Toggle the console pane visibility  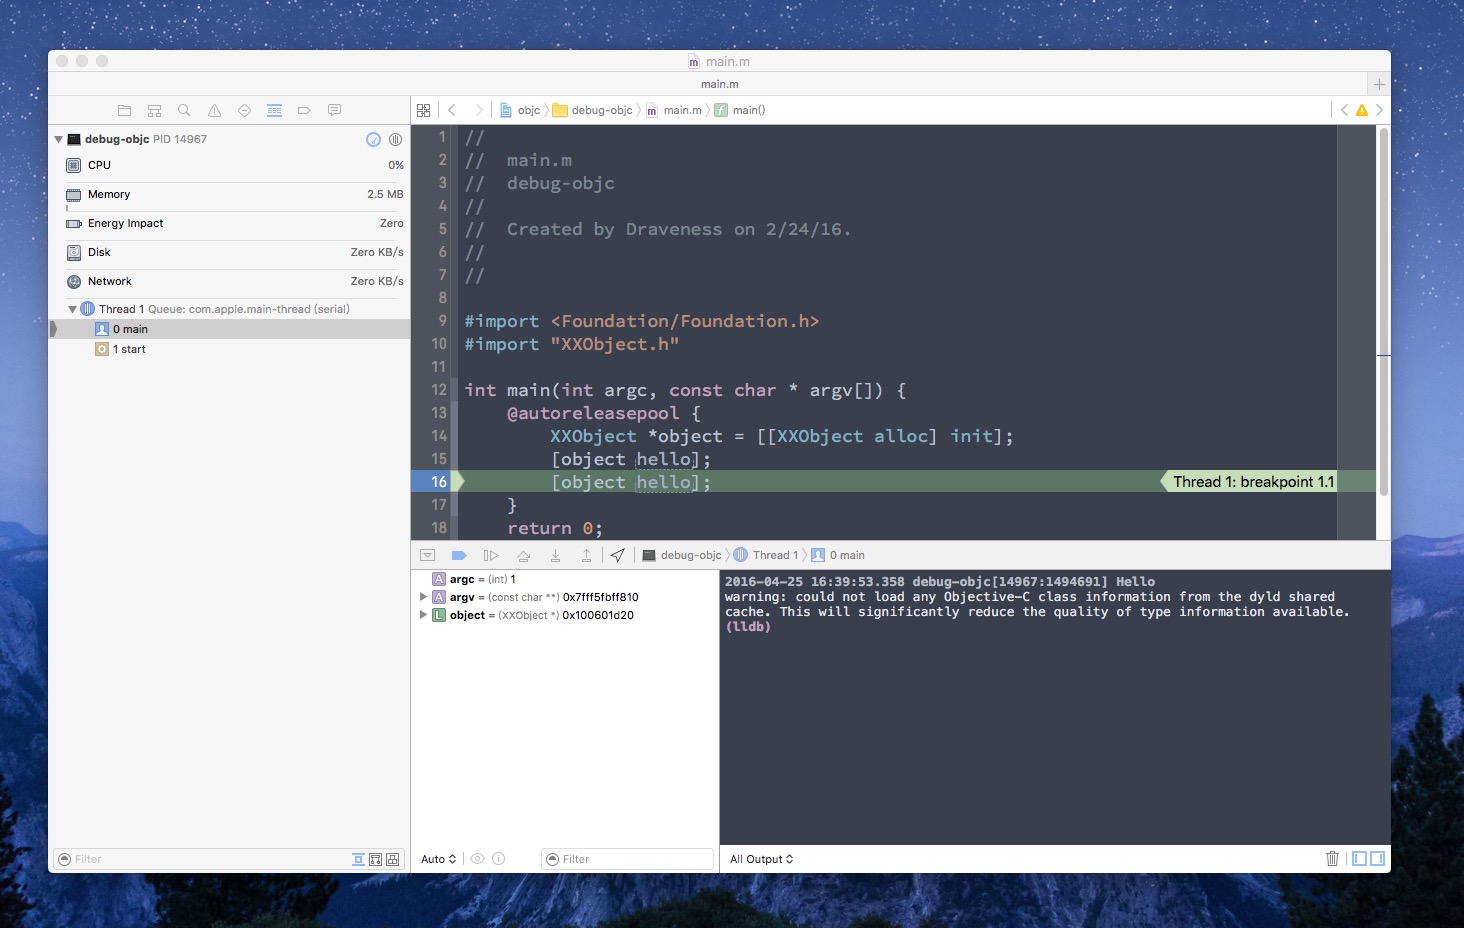(1377, 859)
